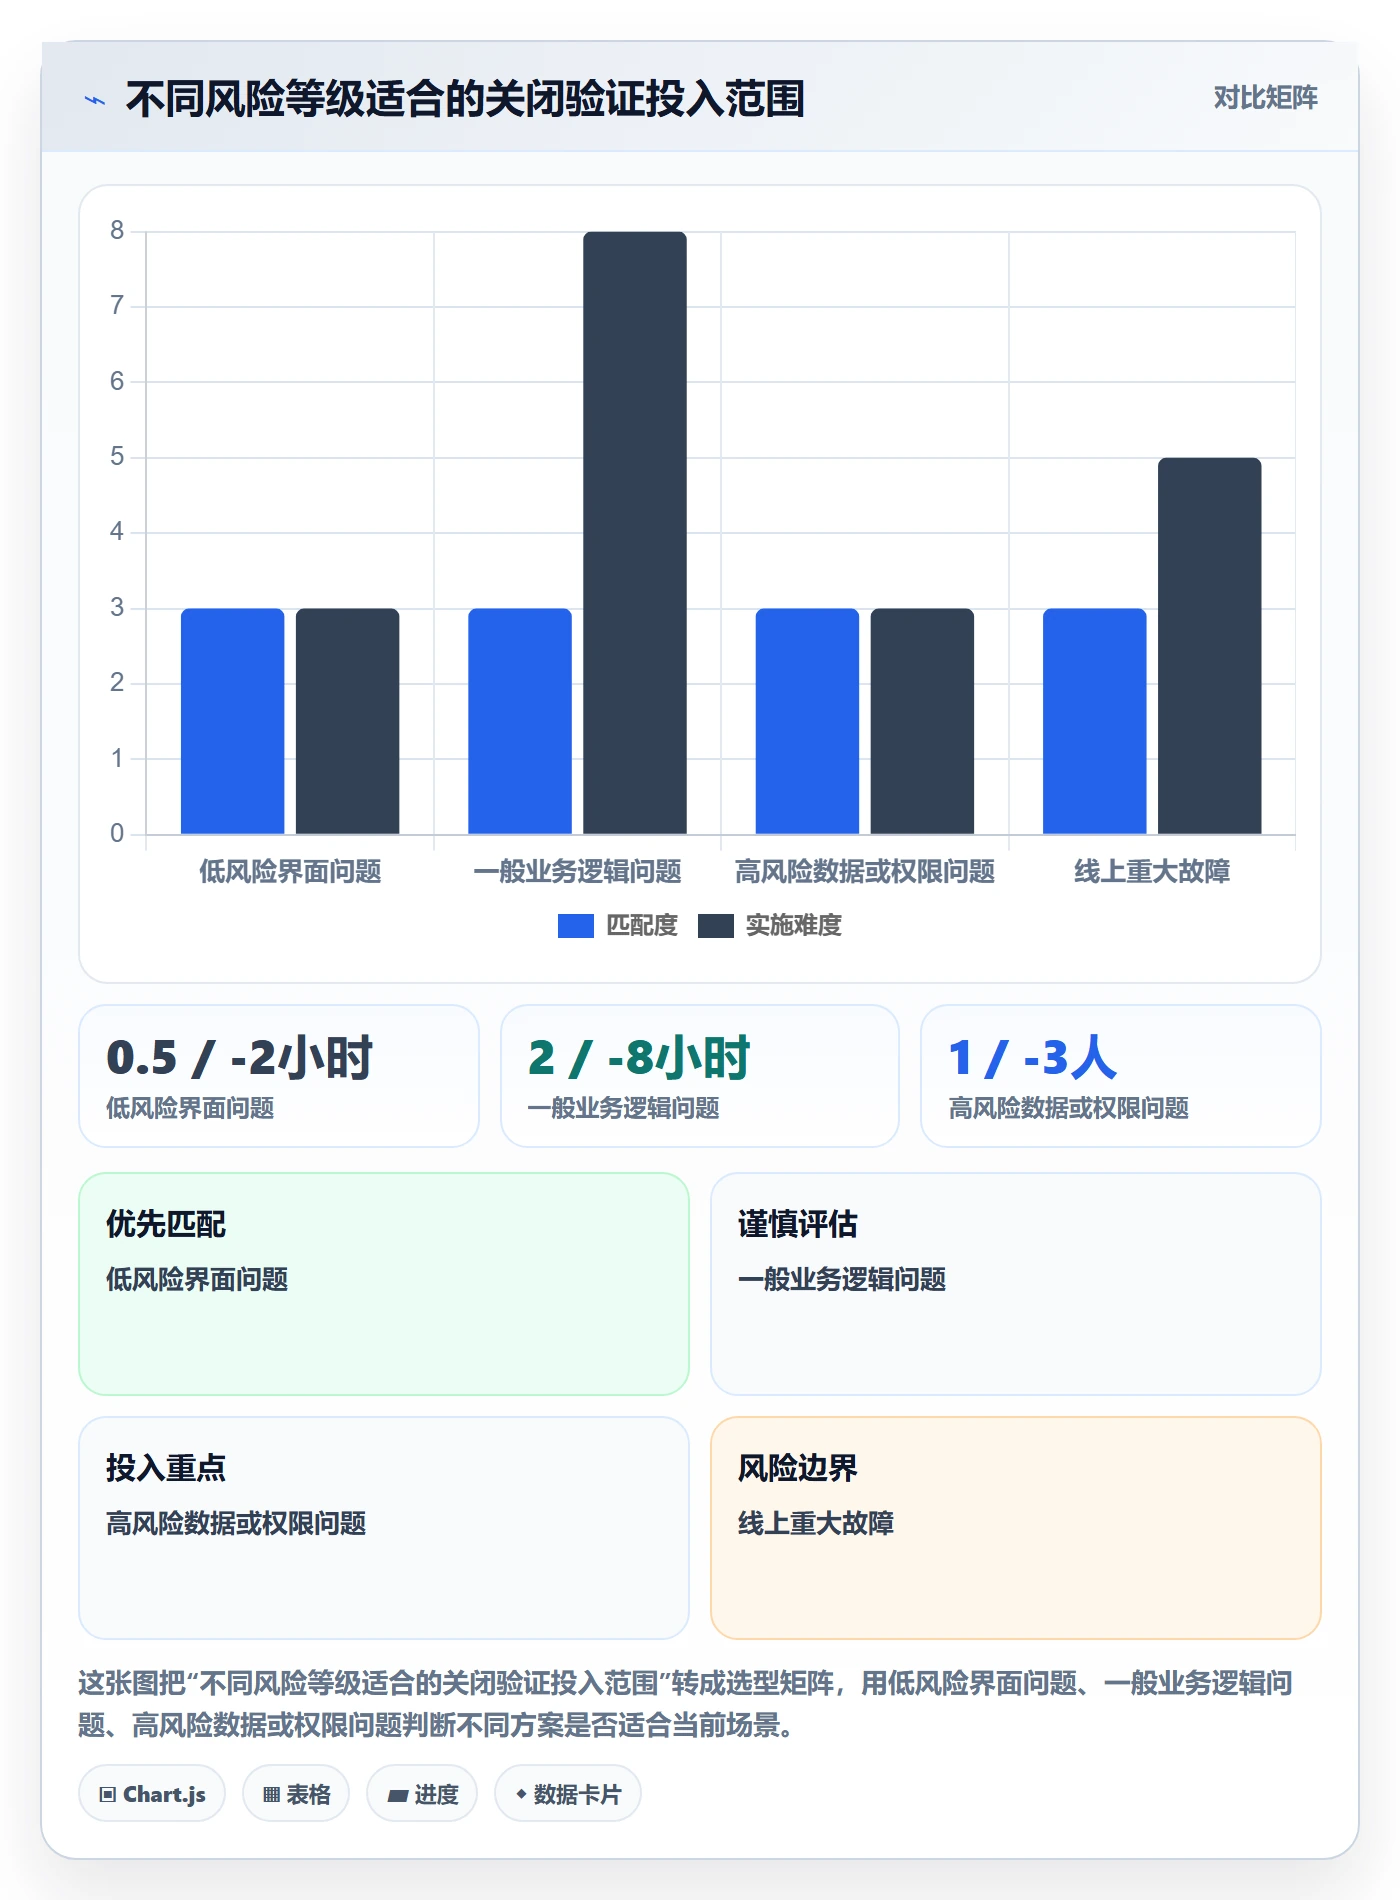Click the y-axis value 8
The width and height of the screenshot is (1400, 1900).
coord(117,231)
